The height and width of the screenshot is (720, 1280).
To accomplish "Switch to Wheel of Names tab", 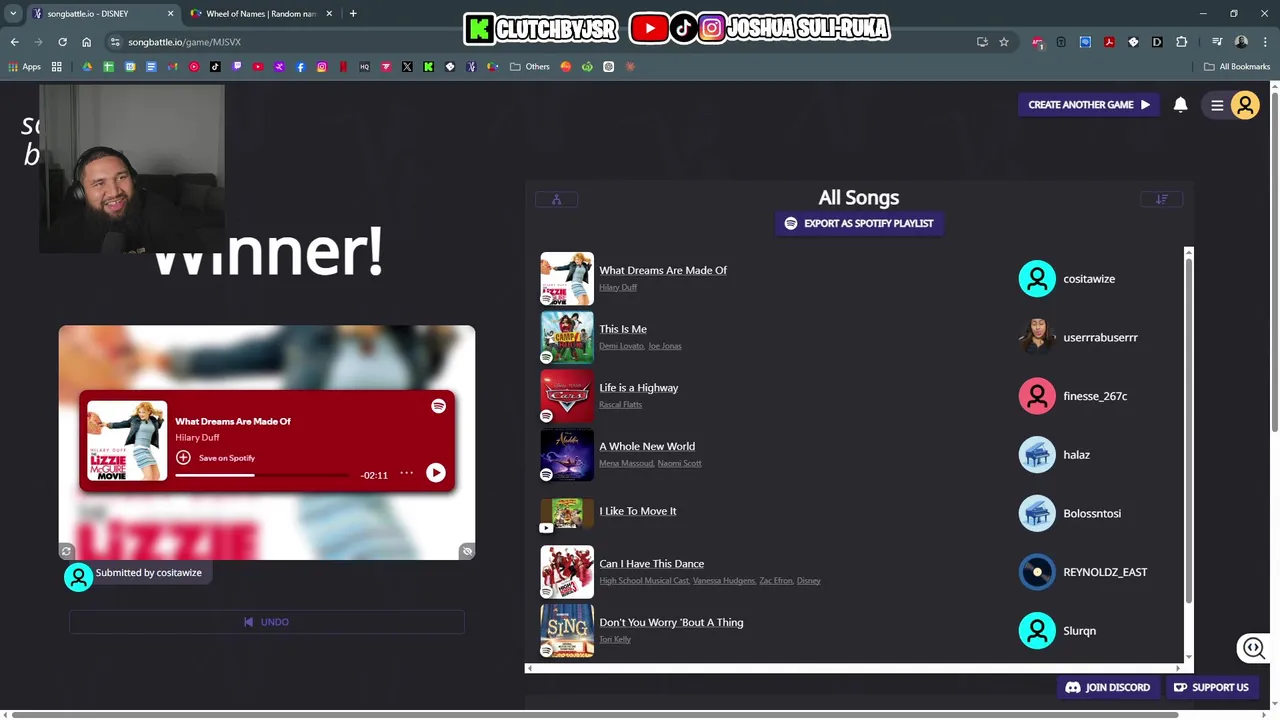I will (260, 14).
